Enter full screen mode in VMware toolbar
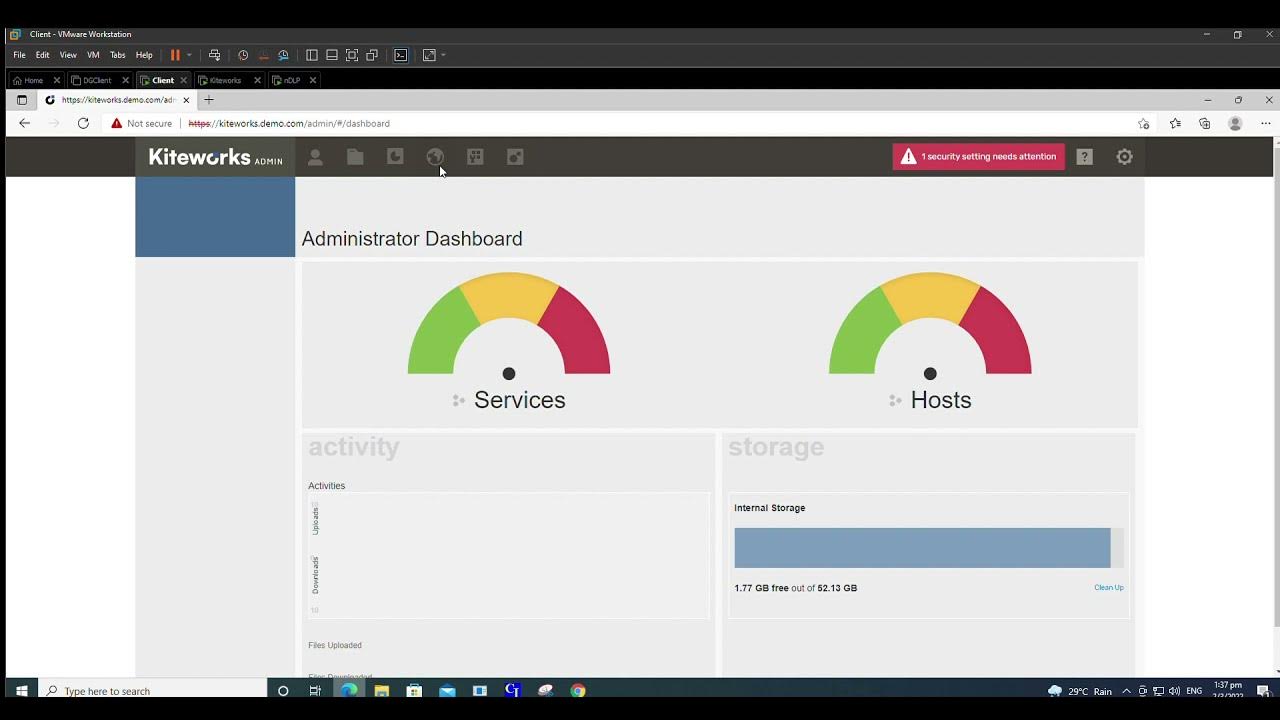The width and height of the screenshot is (1280, 720). [x=352, y=55]
